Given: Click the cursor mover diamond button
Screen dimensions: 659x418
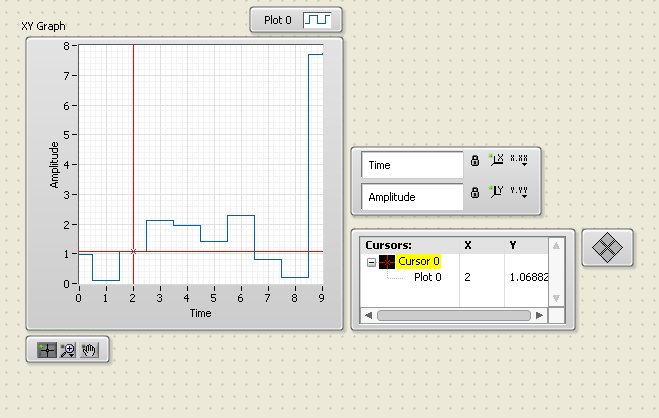Looking at the screenshot, I should (x=607, y=247).
